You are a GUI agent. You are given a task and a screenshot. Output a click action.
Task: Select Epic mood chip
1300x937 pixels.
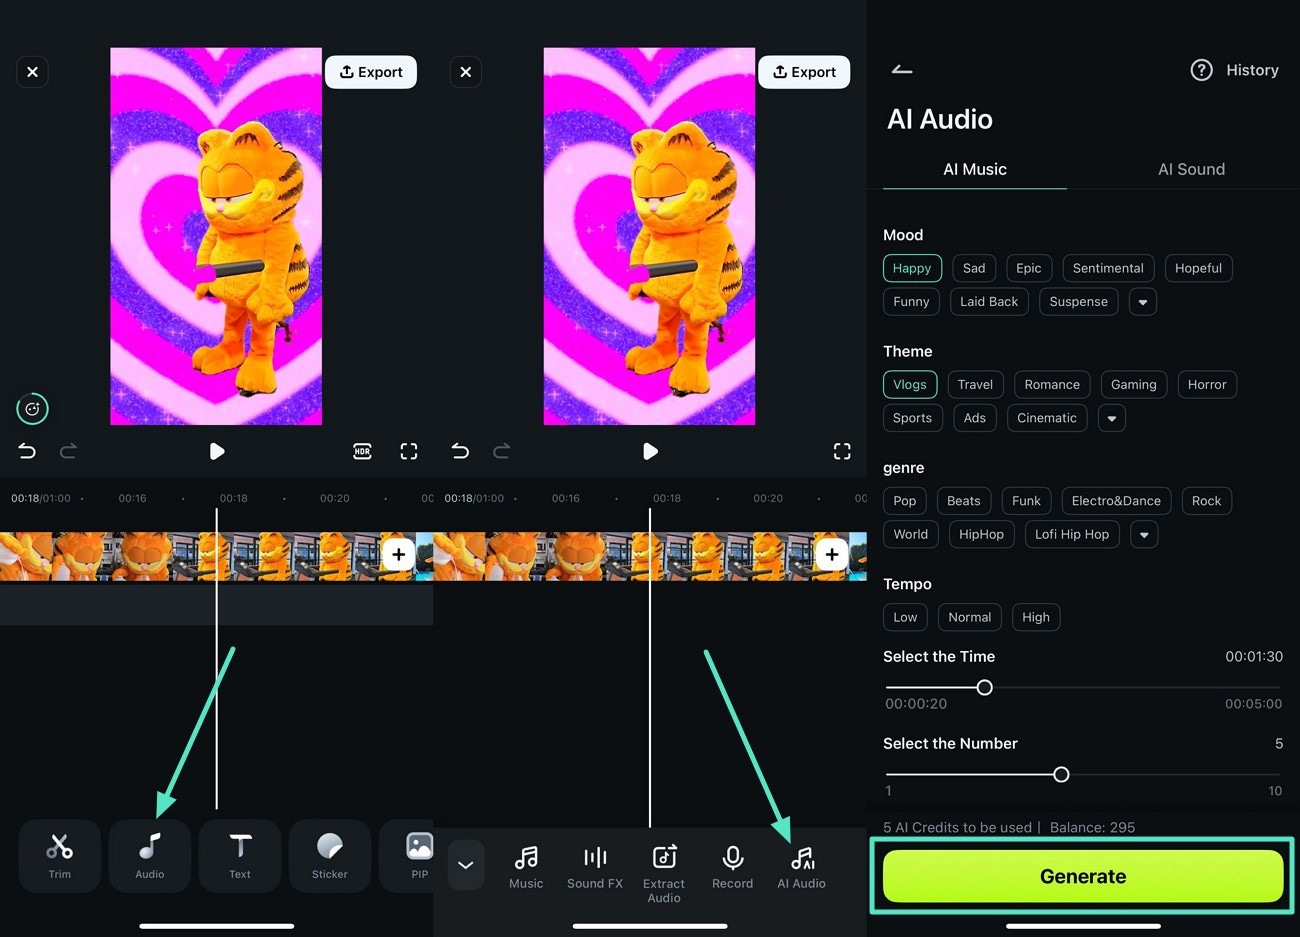[x=1029, y=268]
